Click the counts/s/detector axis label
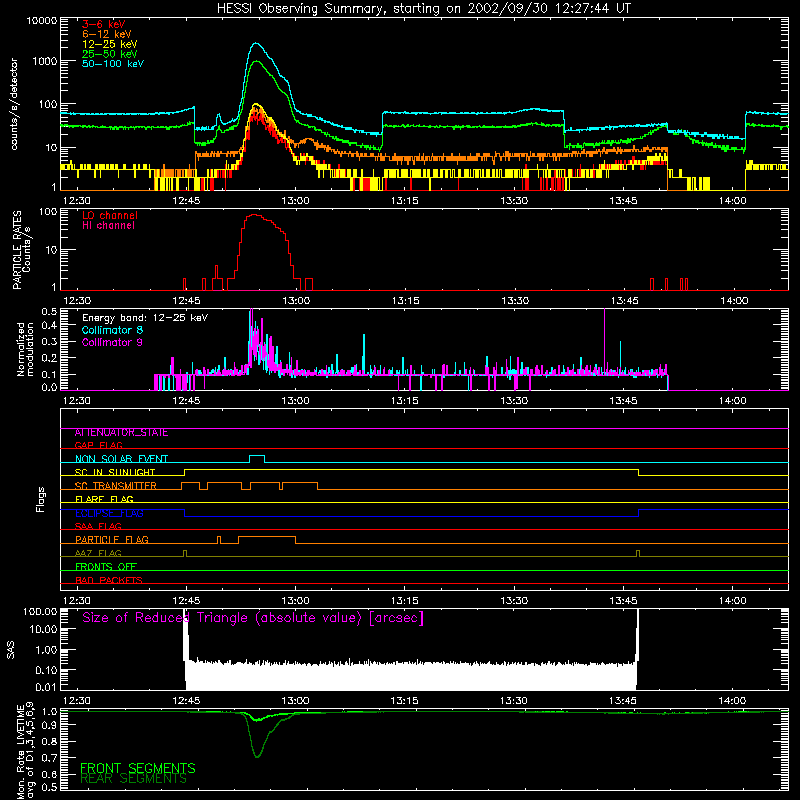 pos(14,104)
